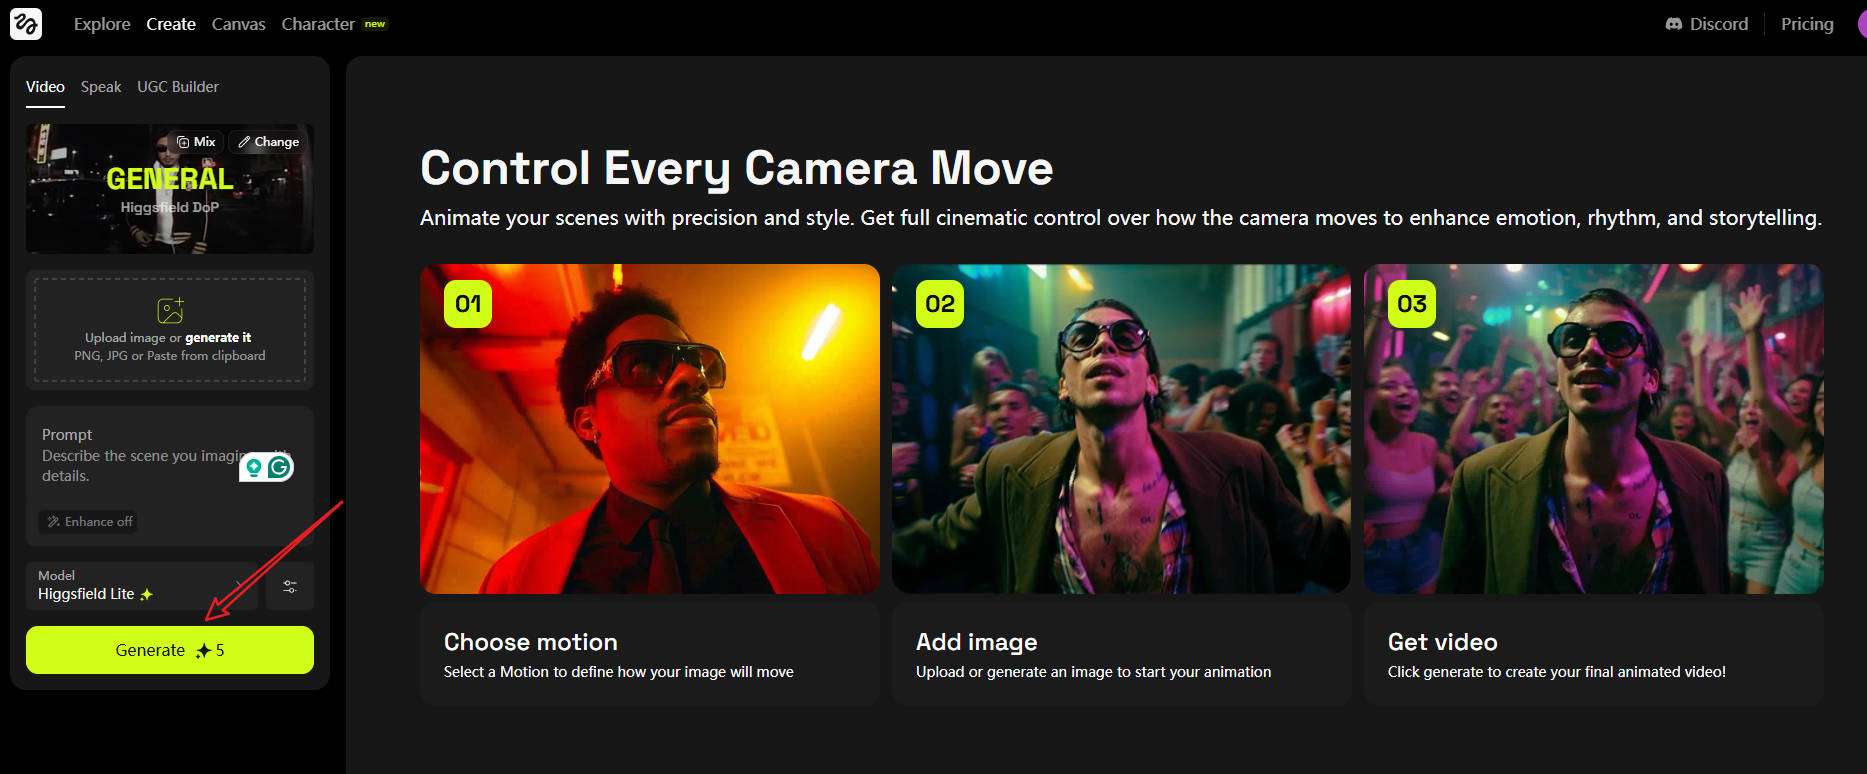1867x774 pixels.
Task: Open the Discord link
Action: (1707, 24)
